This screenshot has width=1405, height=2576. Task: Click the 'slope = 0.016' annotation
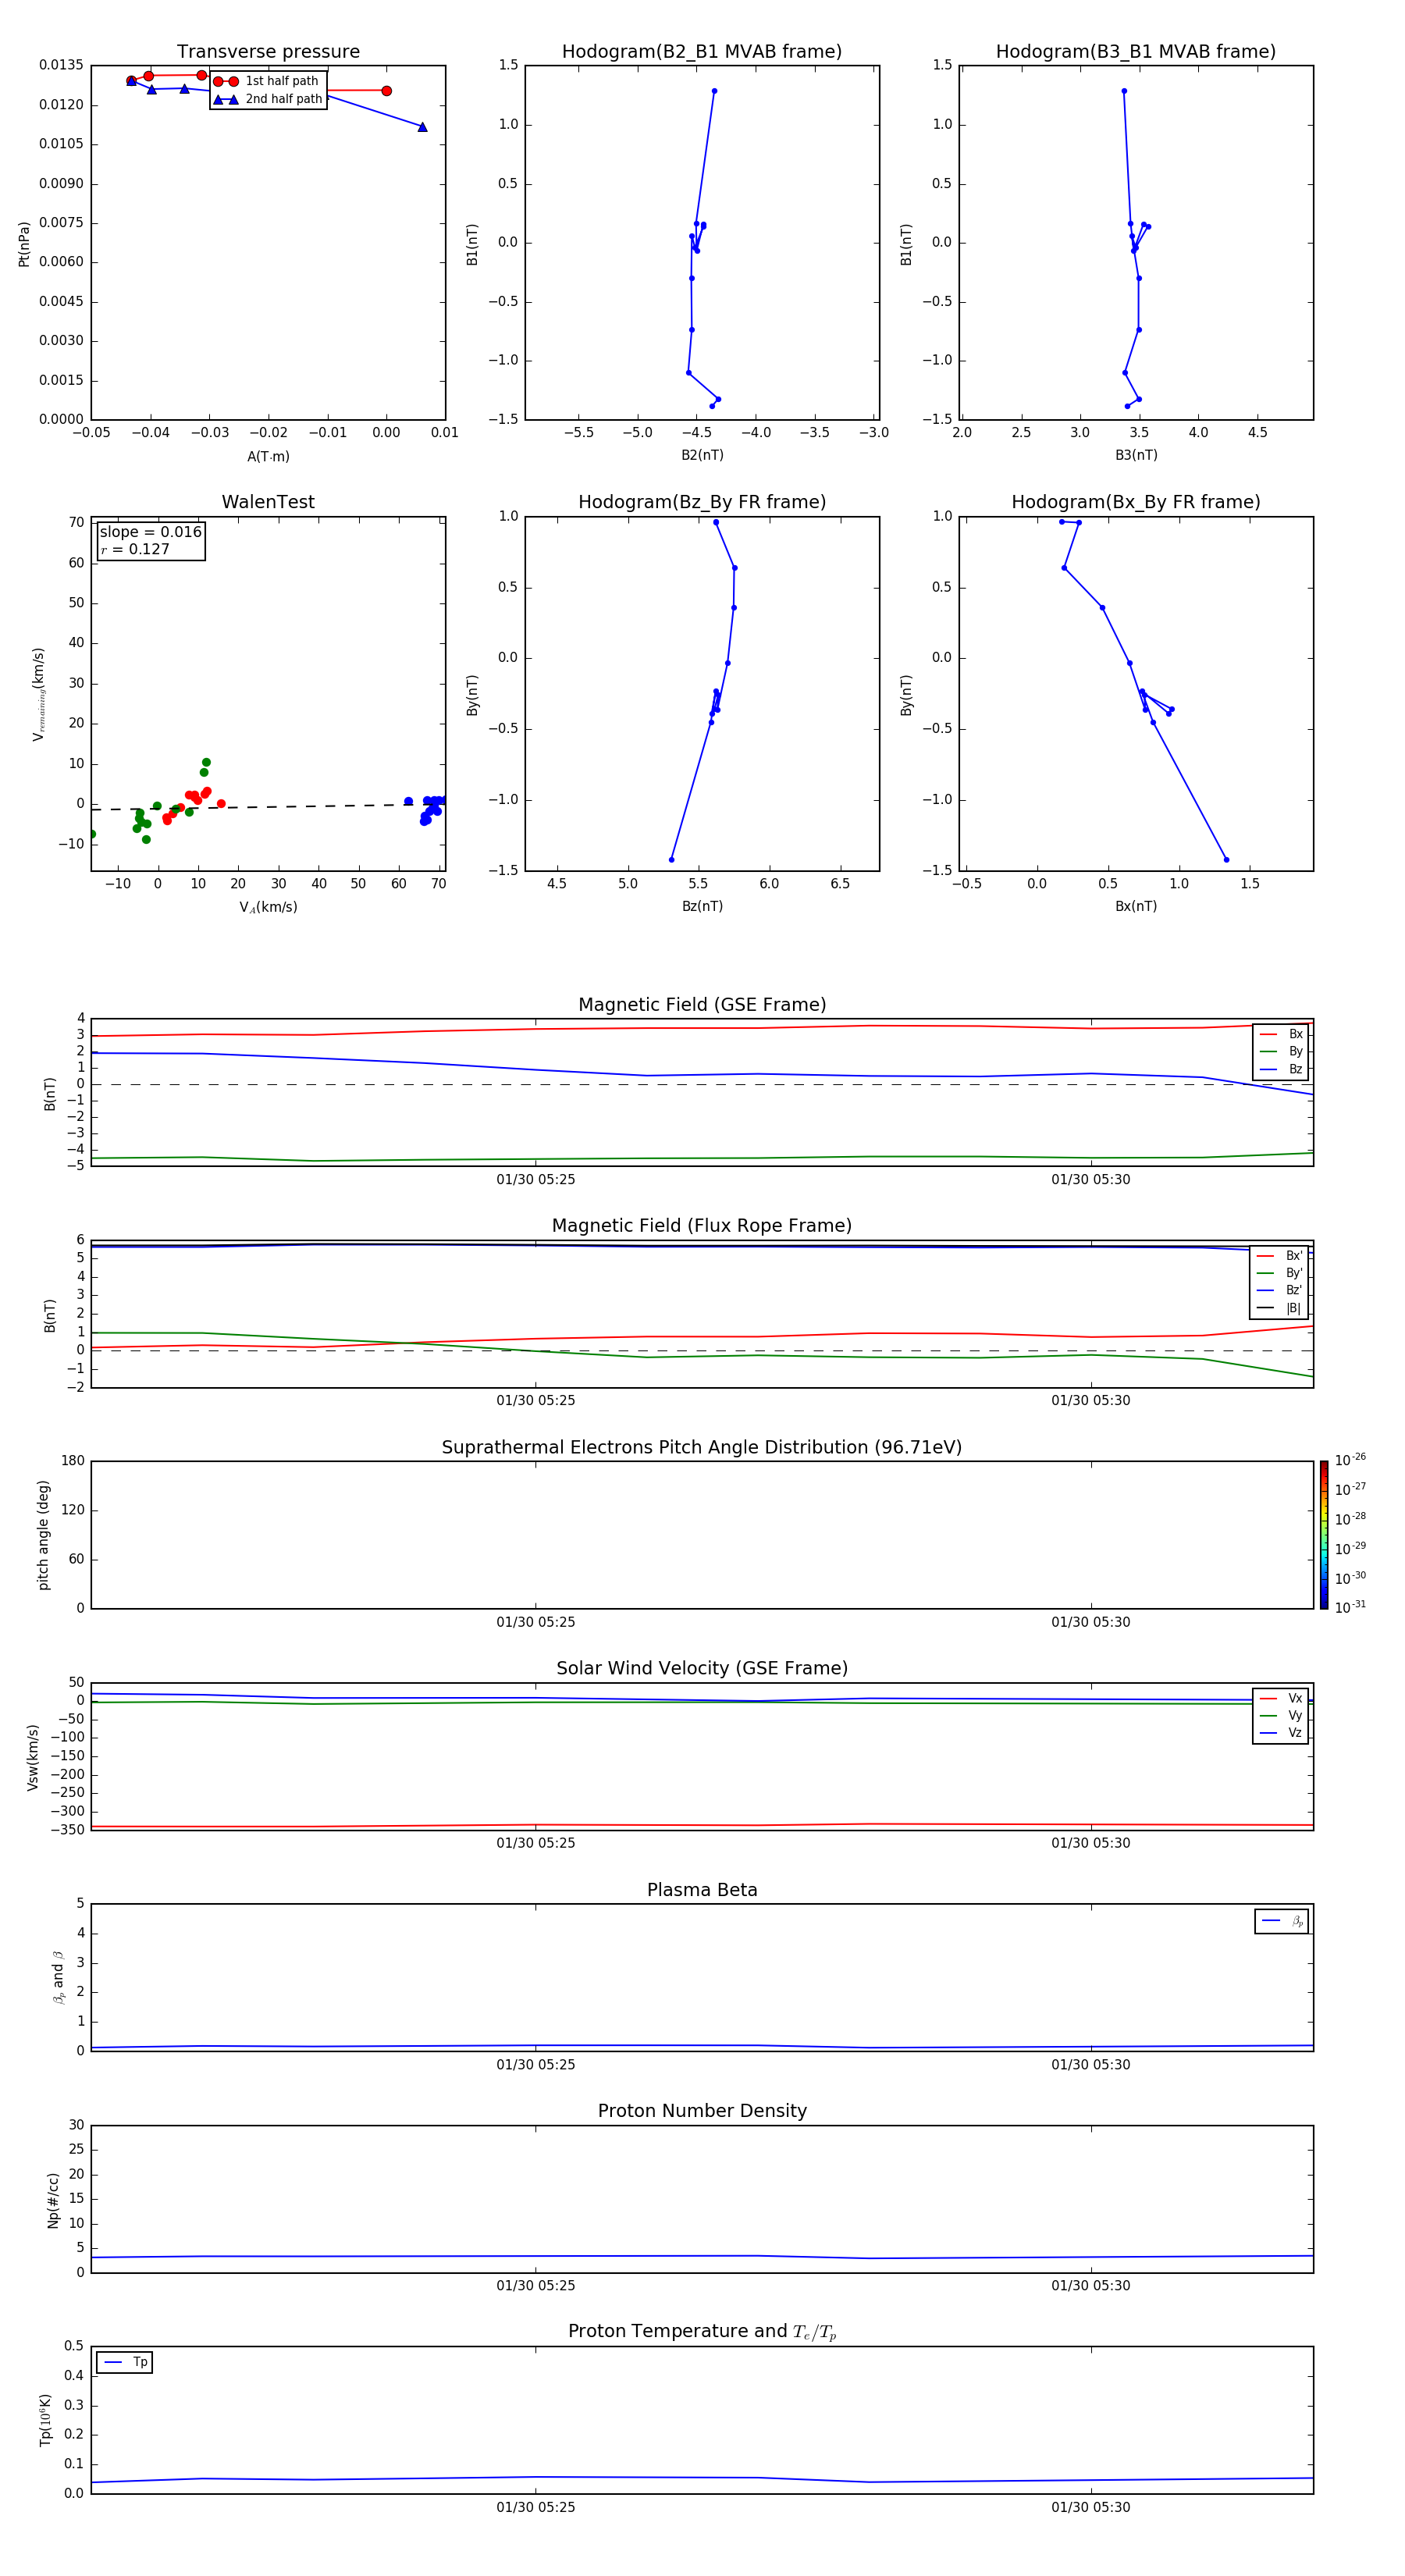tap(151, 532)
